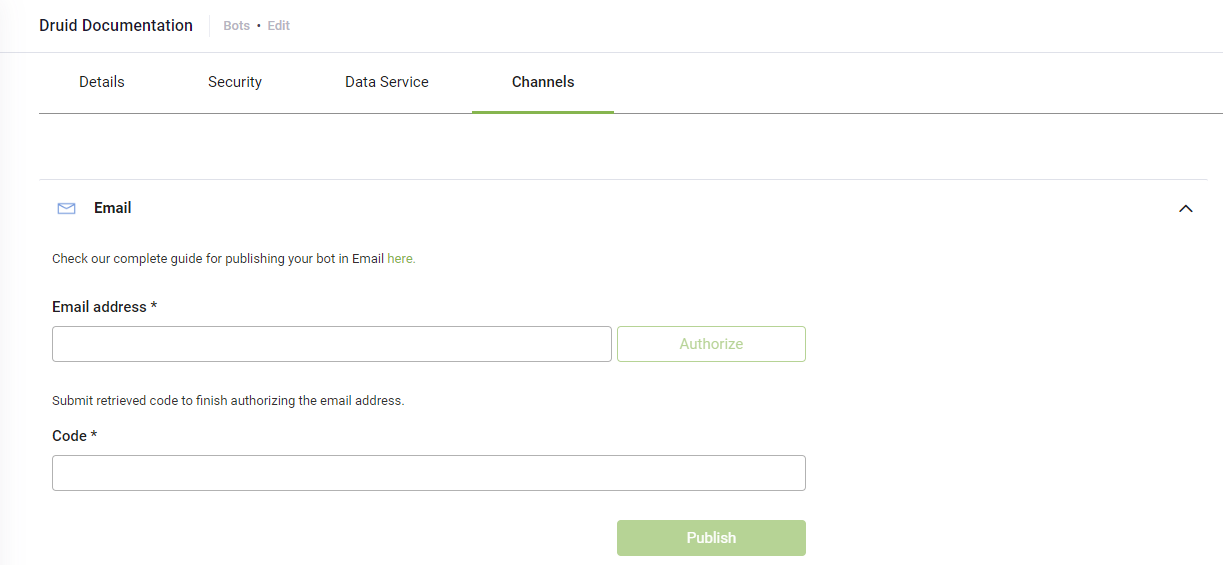Click the Publish button
The height and width of the screenshot is (565, 1223).
pyautogui.click(x=711, y=538)
